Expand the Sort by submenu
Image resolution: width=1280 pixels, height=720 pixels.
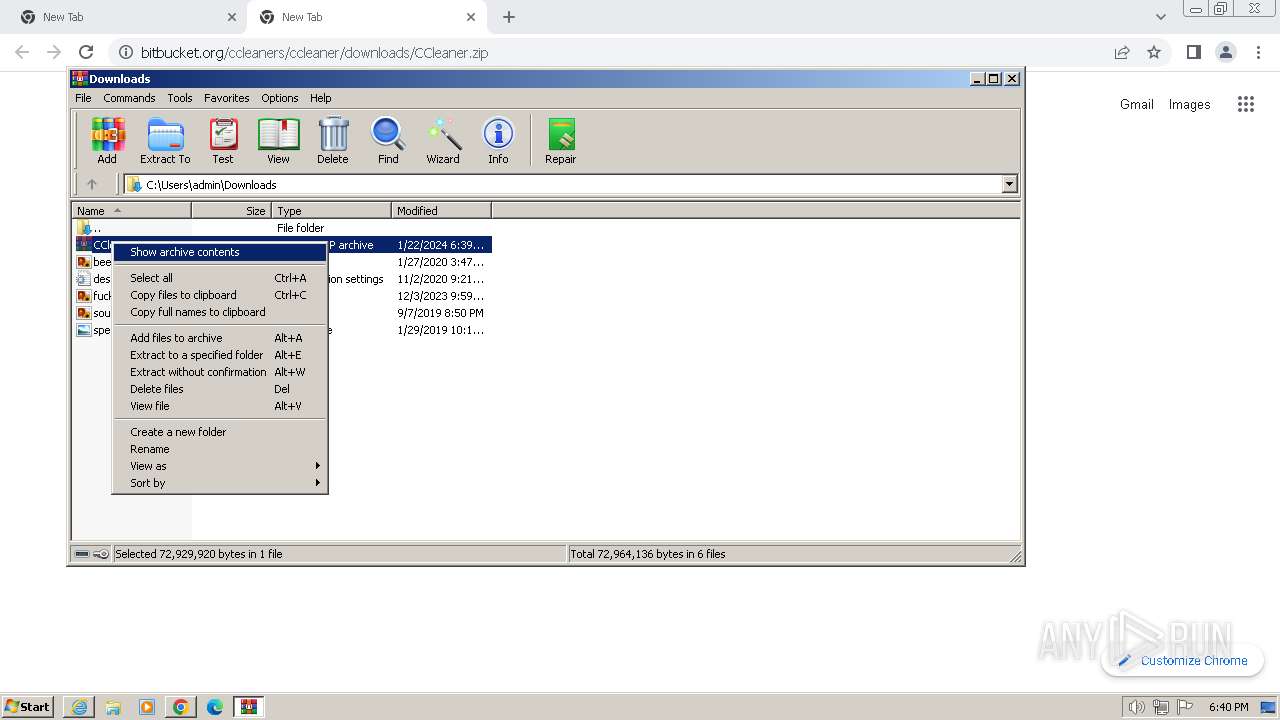220,483
